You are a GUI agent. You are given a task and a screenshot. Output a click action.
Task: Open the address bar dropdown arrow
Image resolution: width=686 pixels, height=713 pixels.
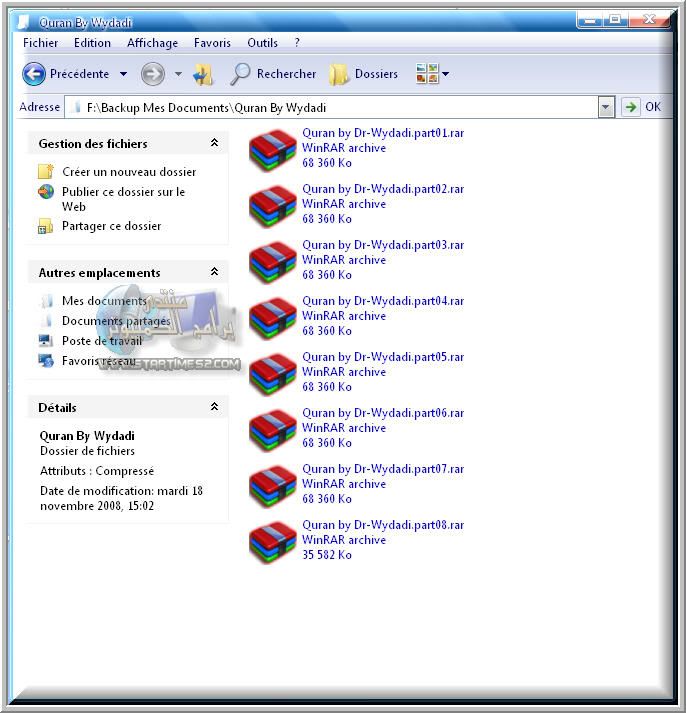click(x=606, y=107)
